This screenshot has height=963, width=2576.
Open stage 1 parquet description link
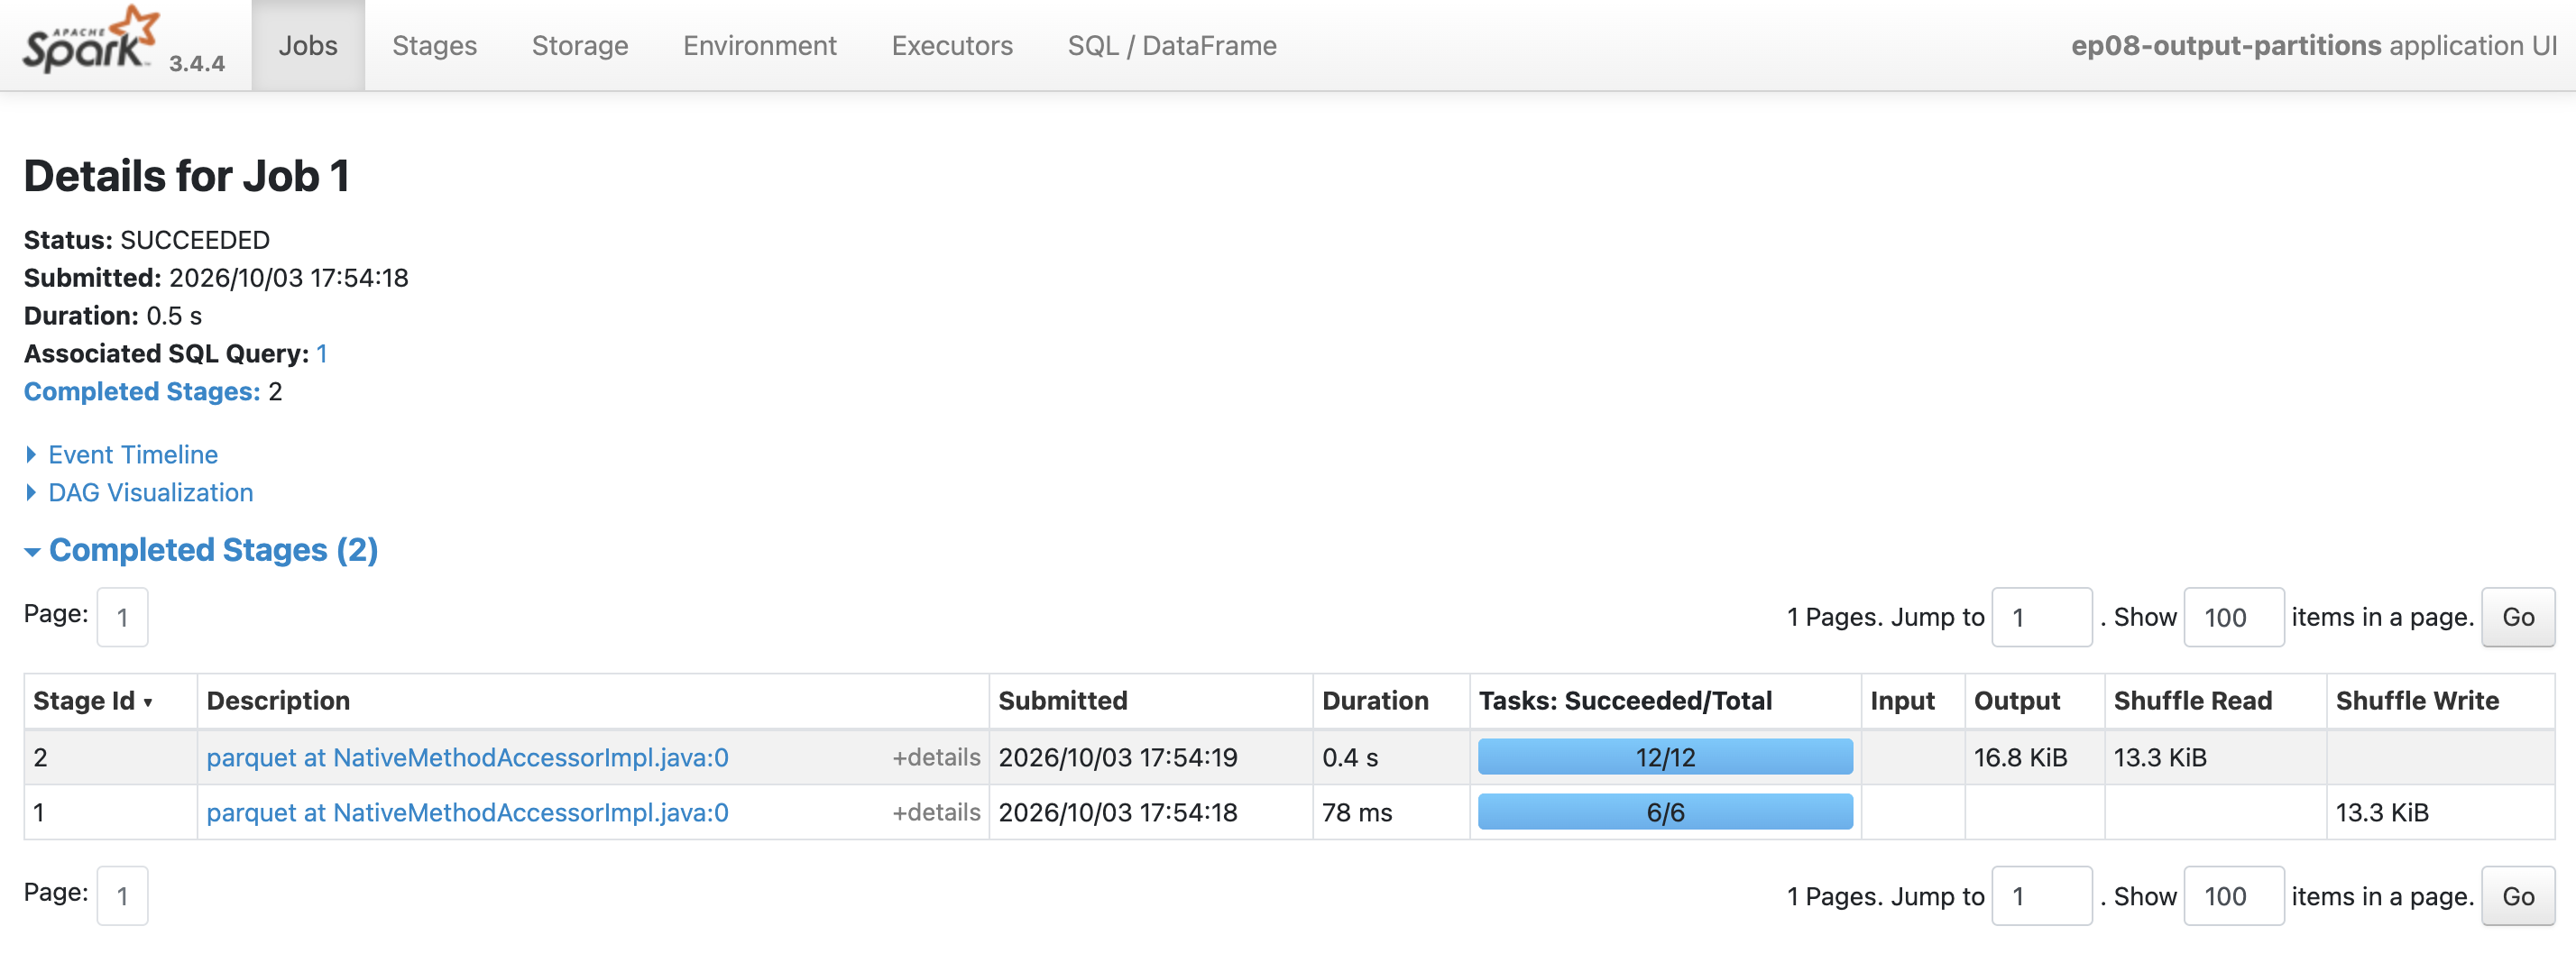click(467, 813)
